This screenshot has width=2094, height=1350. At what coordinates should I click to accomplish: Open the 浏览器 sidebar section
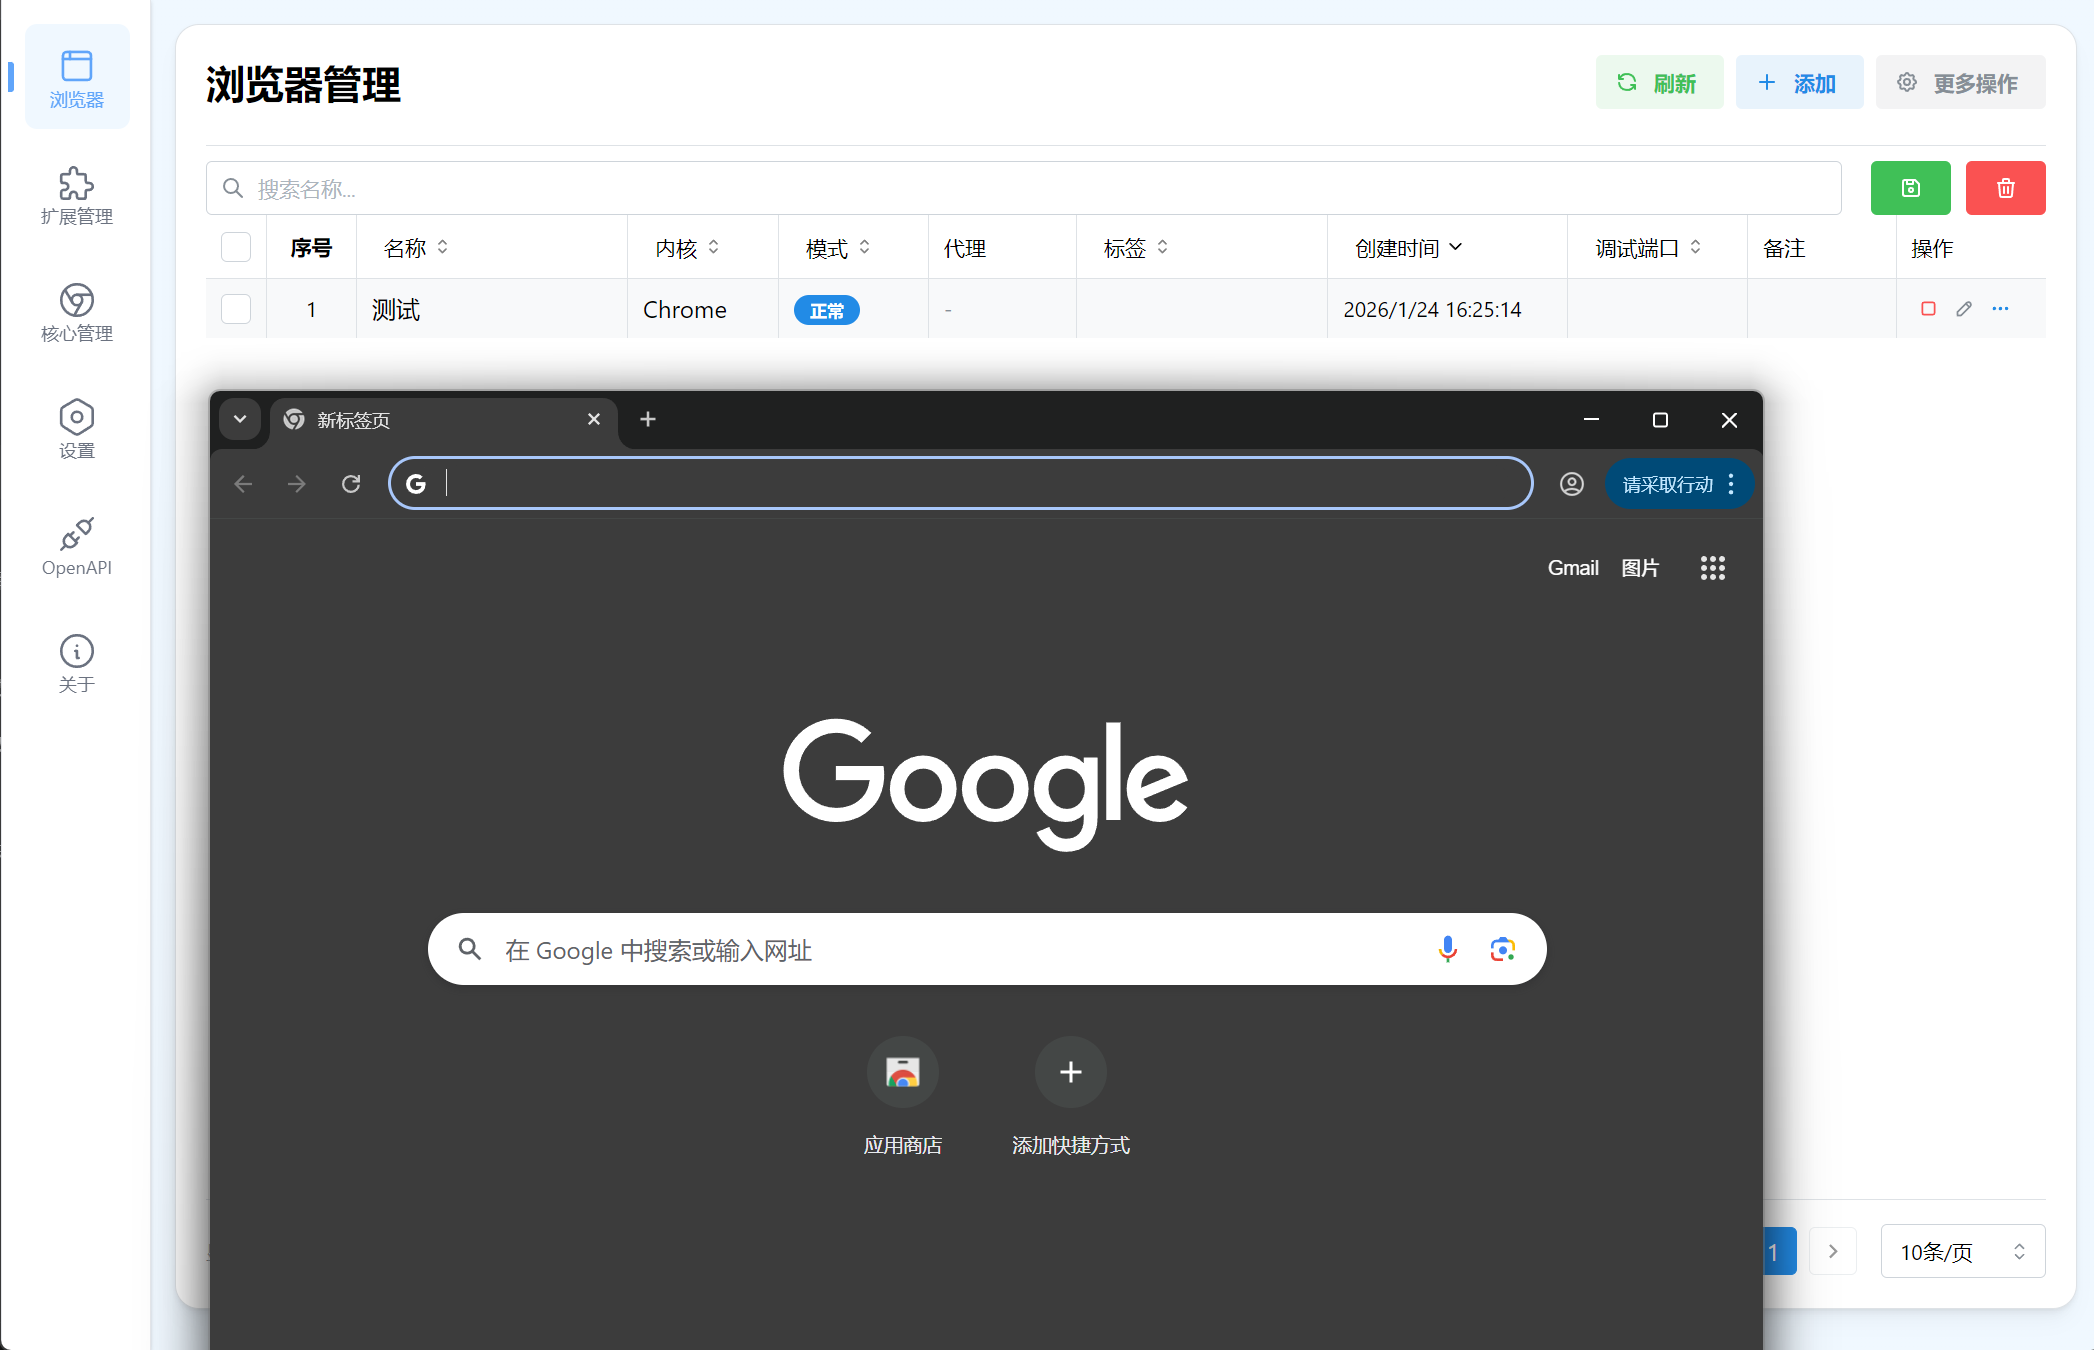(77, 78)
